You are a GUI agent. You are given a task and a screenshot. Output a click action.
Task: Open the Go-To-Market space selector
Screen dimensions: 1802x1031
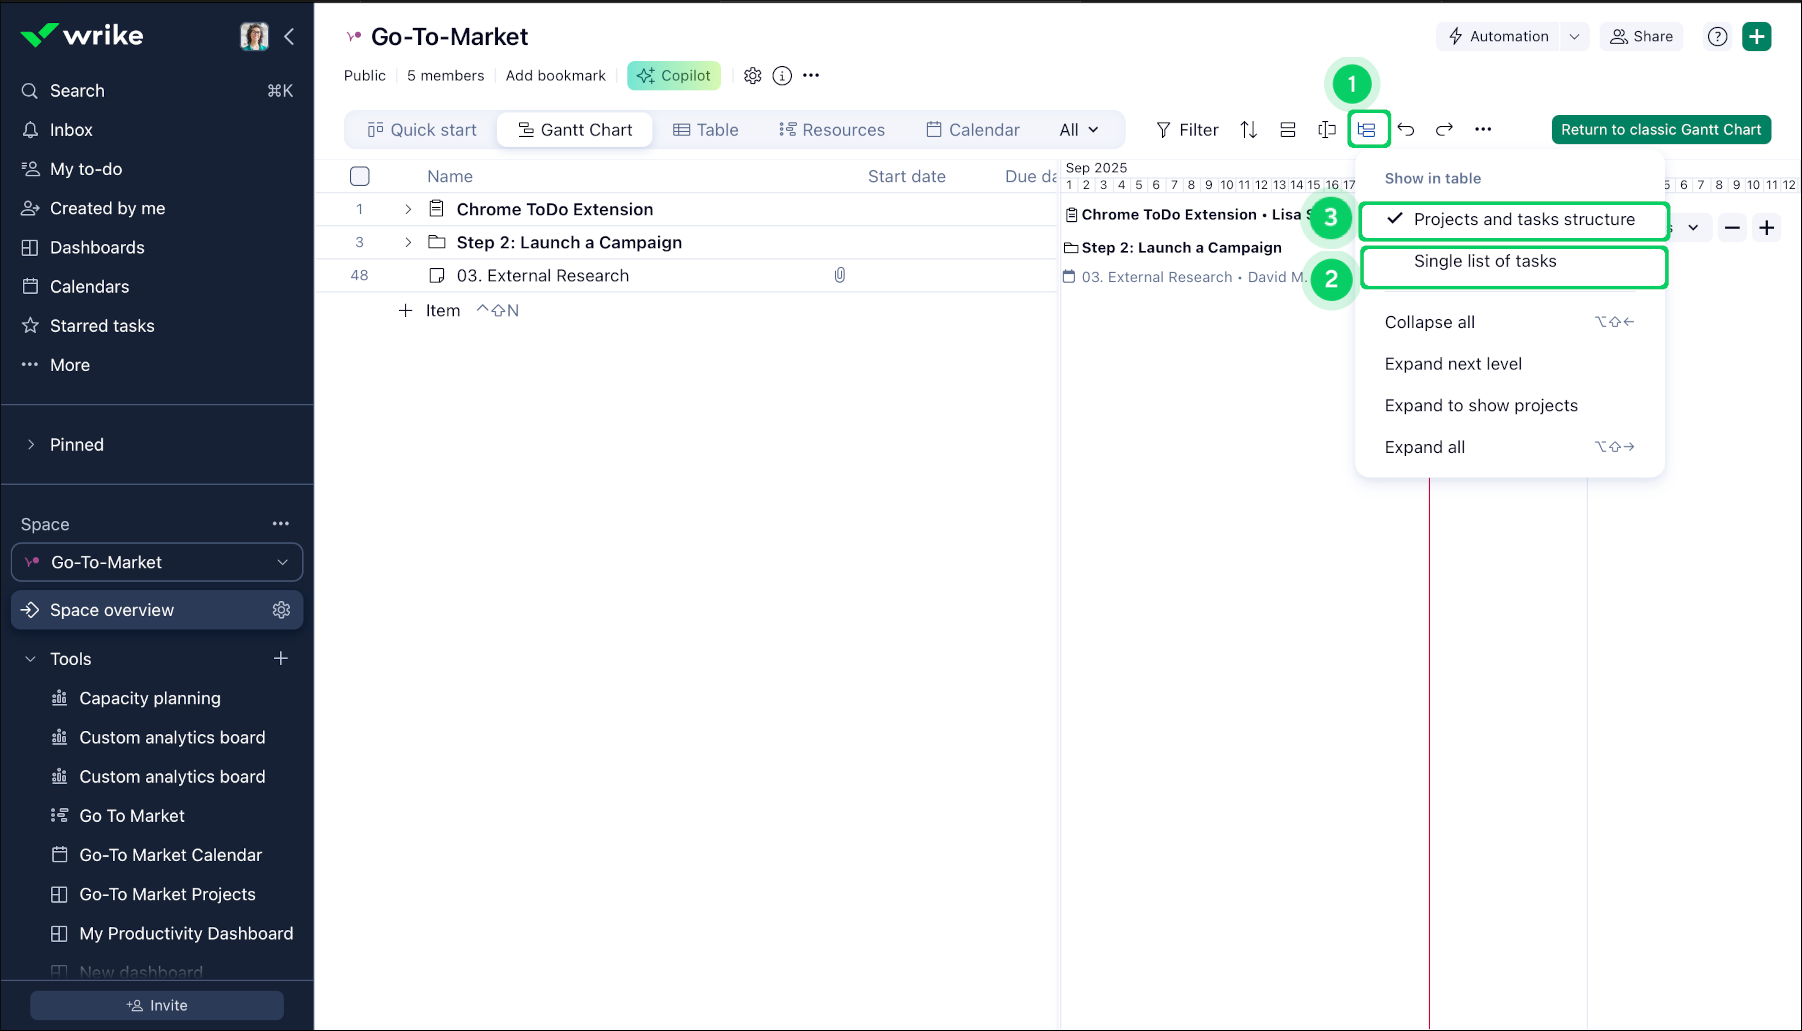157,562
